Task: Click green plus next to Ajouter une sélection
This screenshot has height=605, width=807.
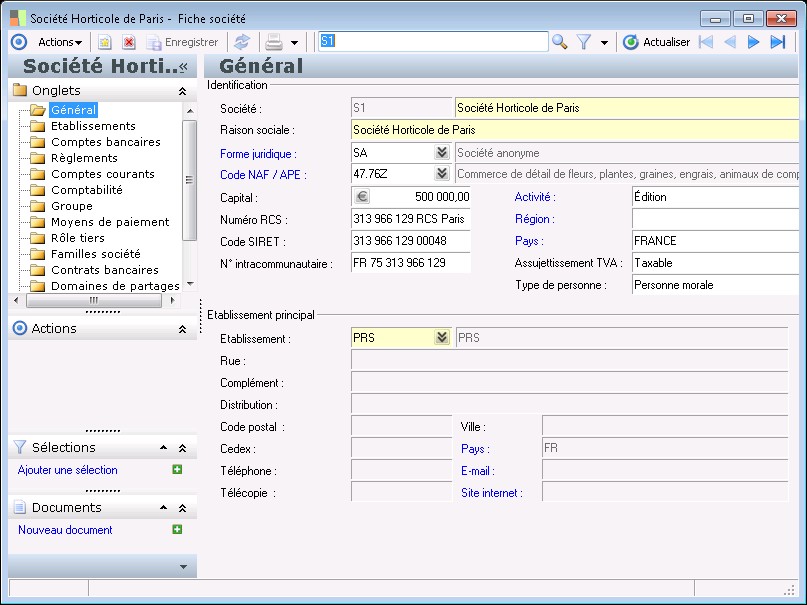Action: point(177,470)
